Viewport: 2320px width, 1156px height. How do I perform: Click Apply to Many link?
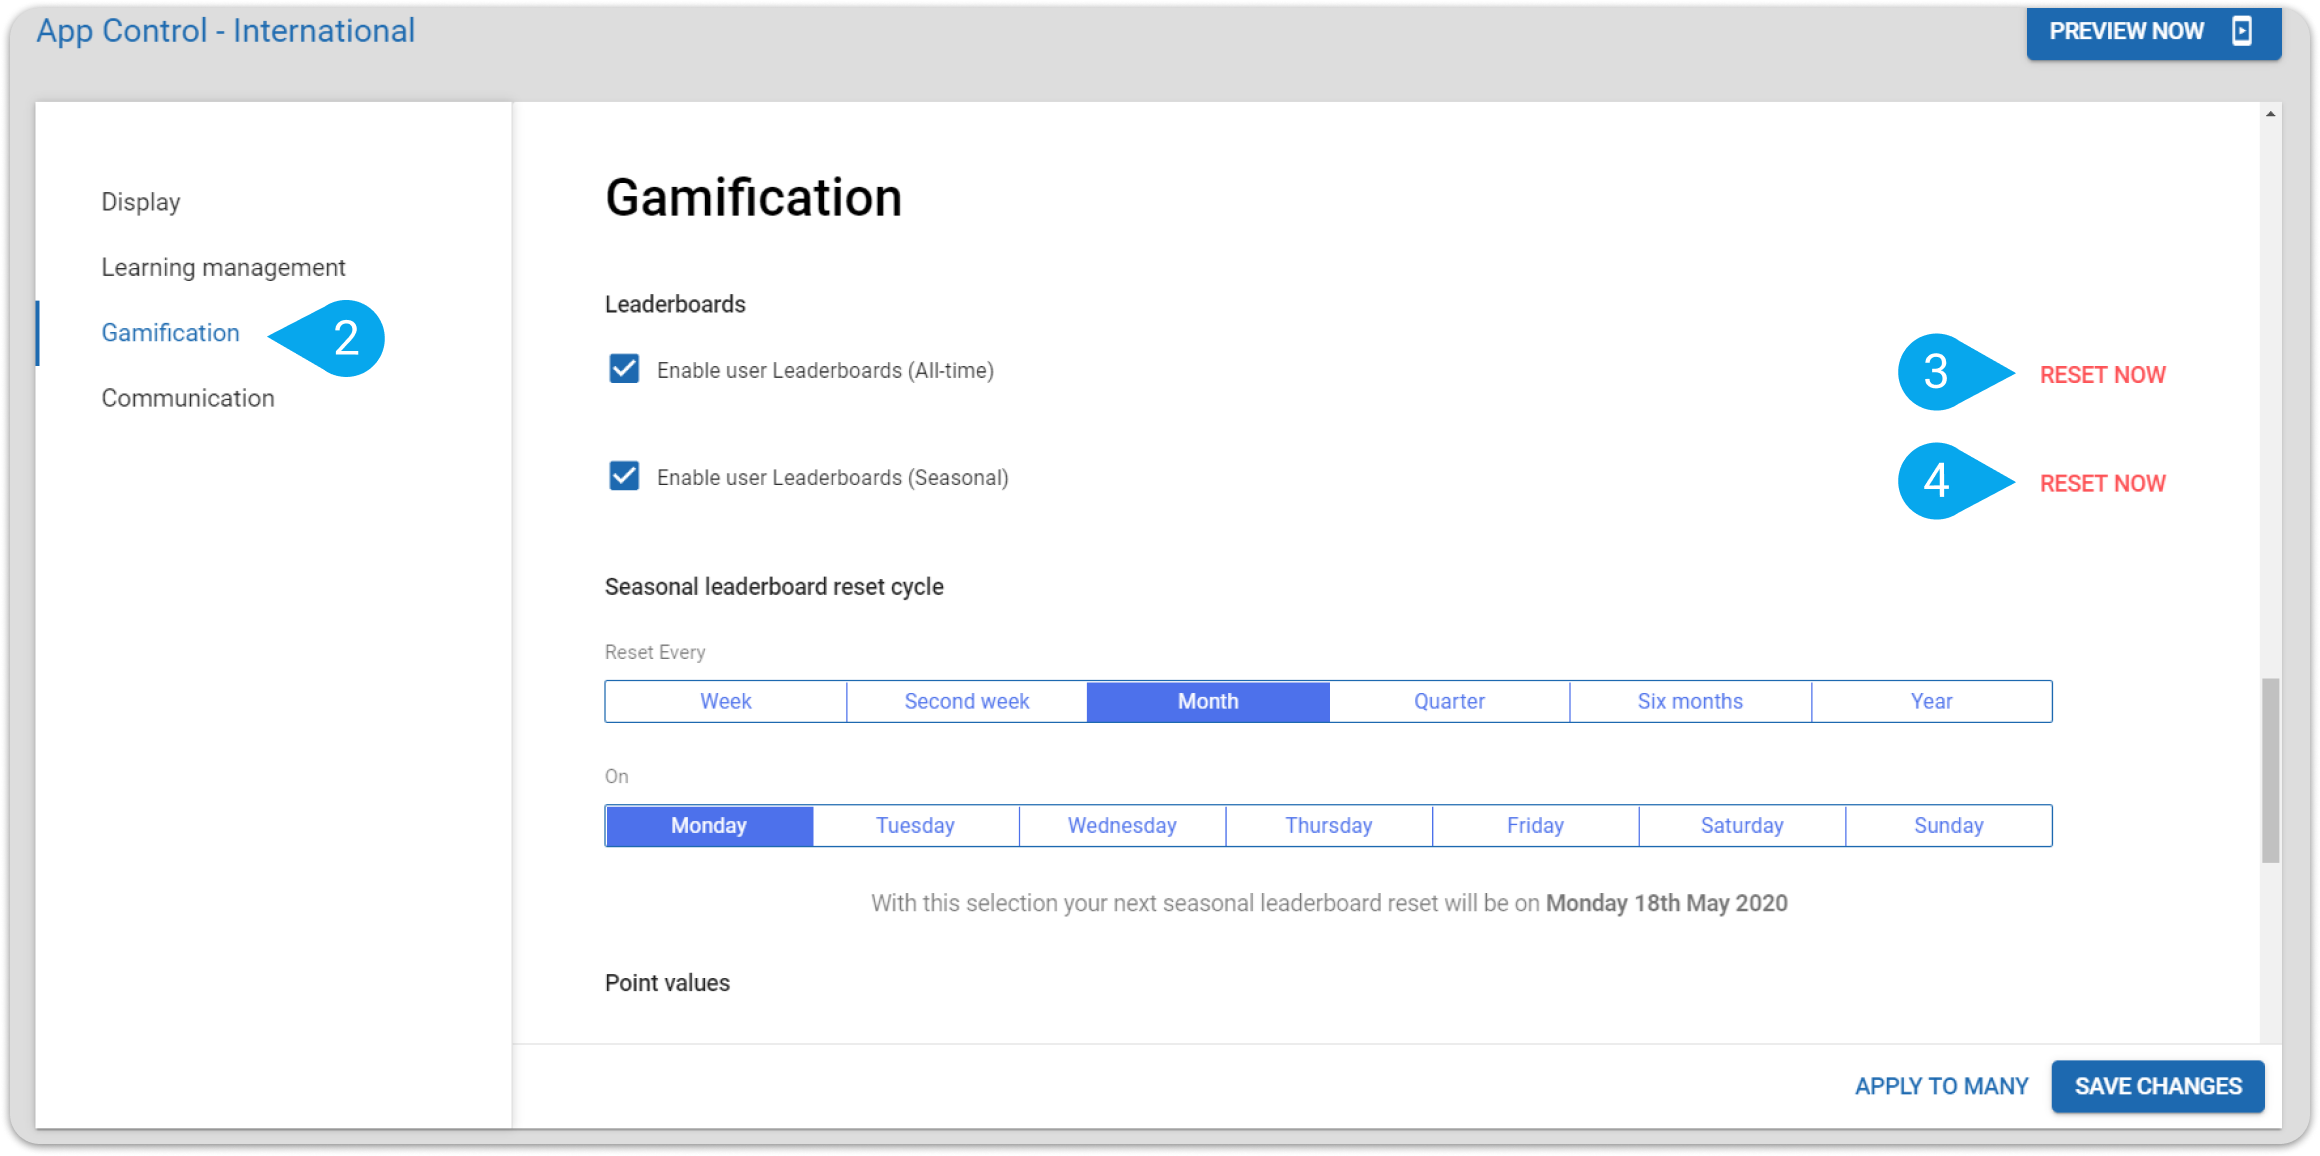click(x=1941, y=1086)
